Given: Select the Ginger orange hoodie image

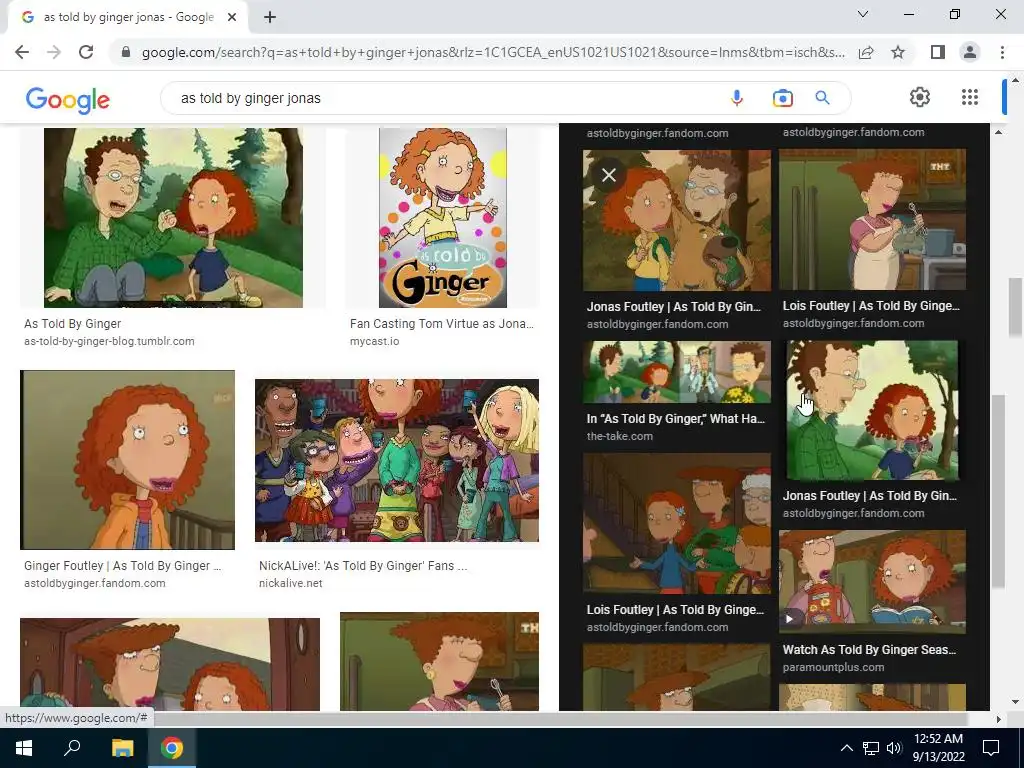Looking at the screenshot, I should click(x=127, y=460).
